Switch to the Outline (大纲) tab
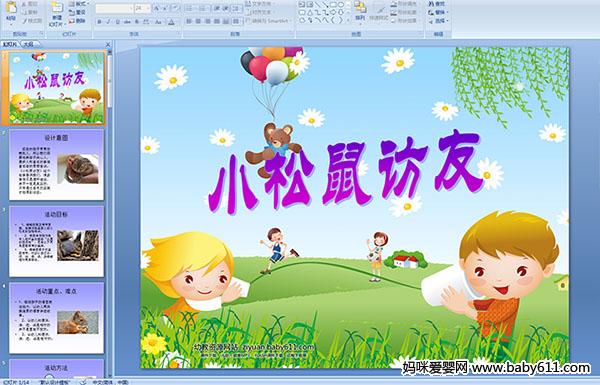The height and width of the screenshot is (385, 600). [29, 44]
